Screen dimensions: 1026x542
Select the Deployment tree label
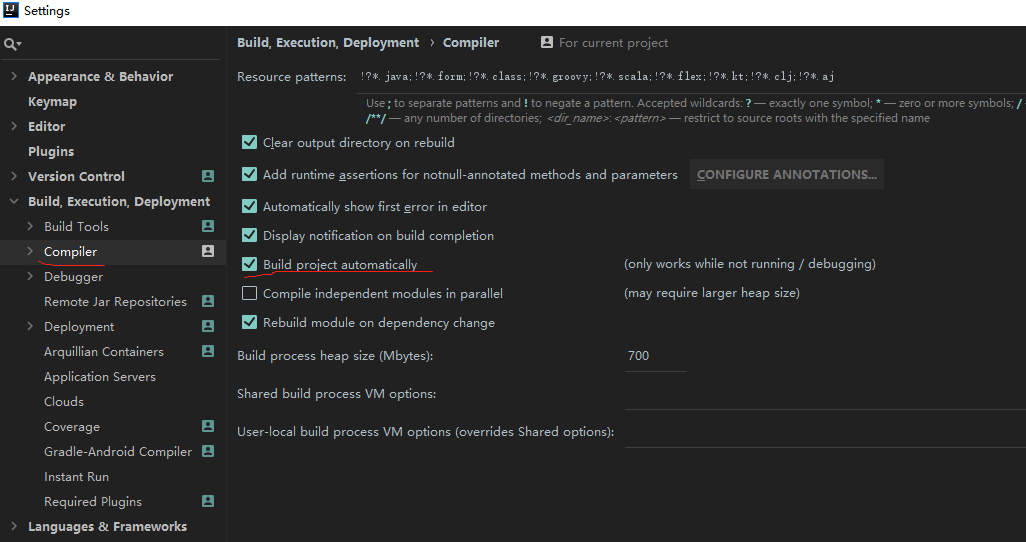click(79, 327)
